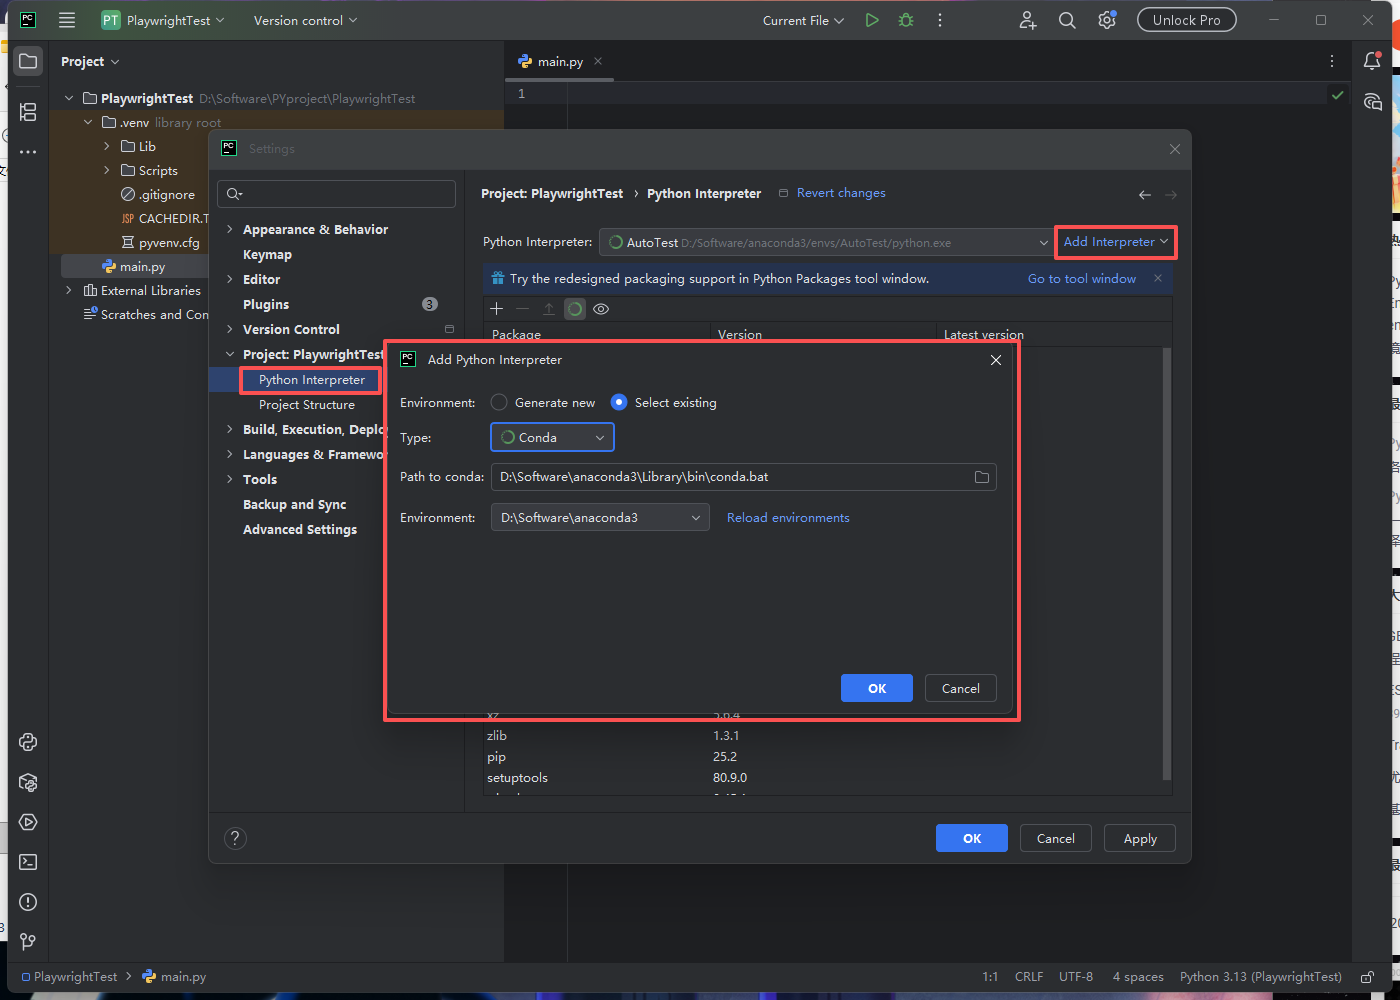Open the Structure tool window icon
This screenshot has height=1000, width=1400.
28,111
